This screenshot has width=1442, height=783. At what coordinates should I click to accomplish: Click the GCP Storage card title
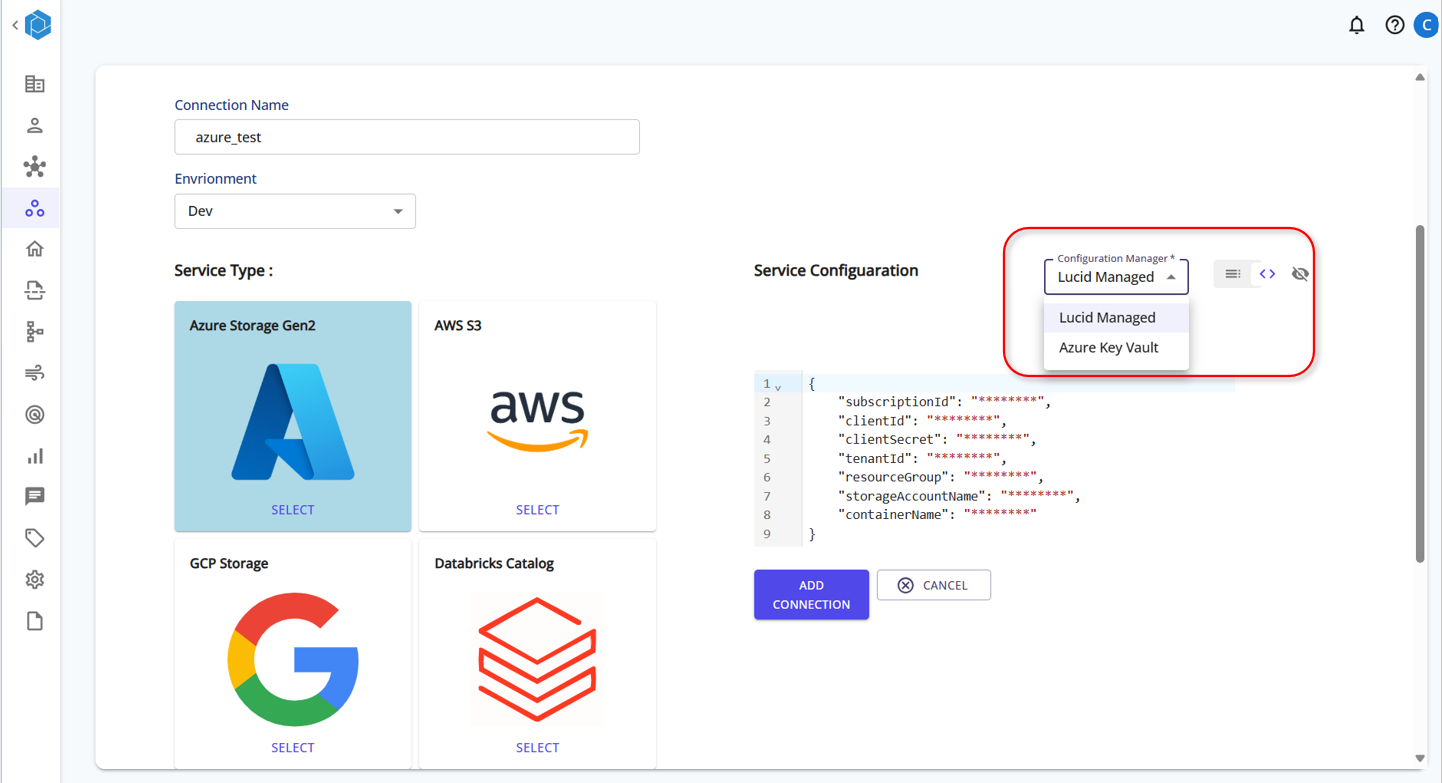229,564
